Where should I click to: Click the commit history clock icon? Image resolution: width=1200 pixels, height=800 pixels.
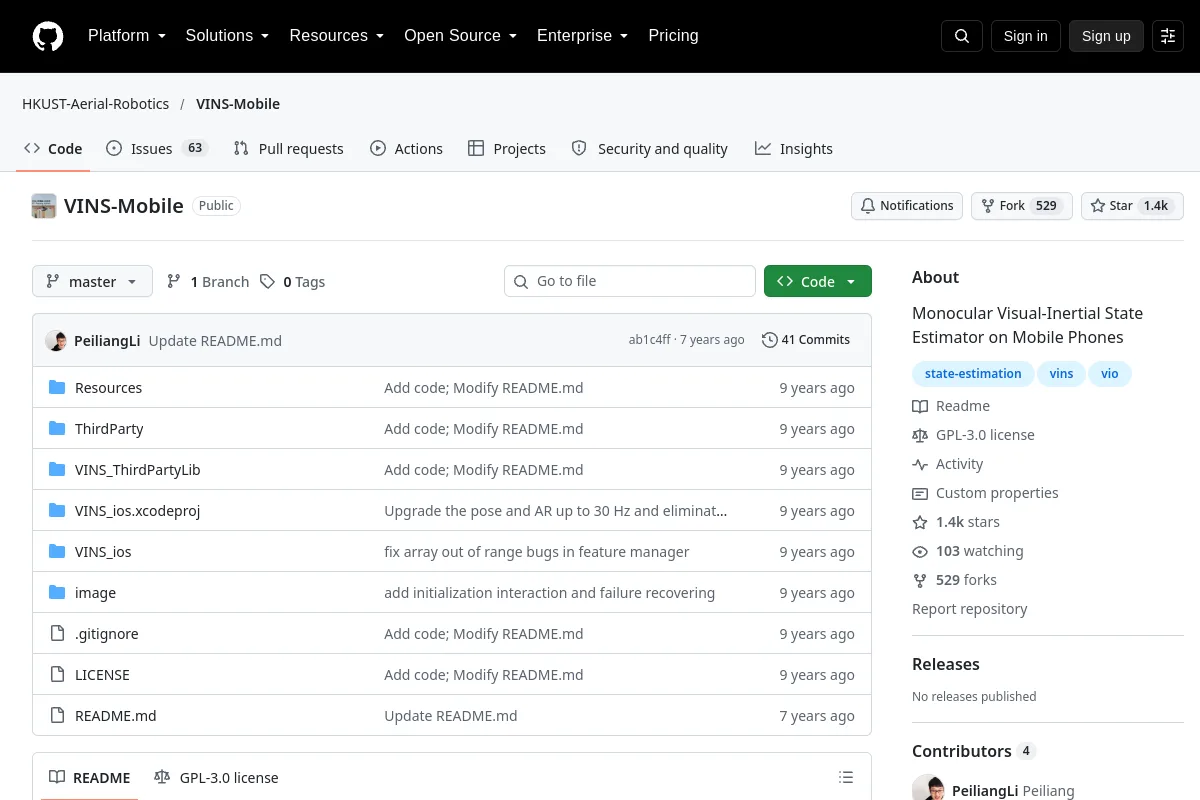click(x=769, y=340)
